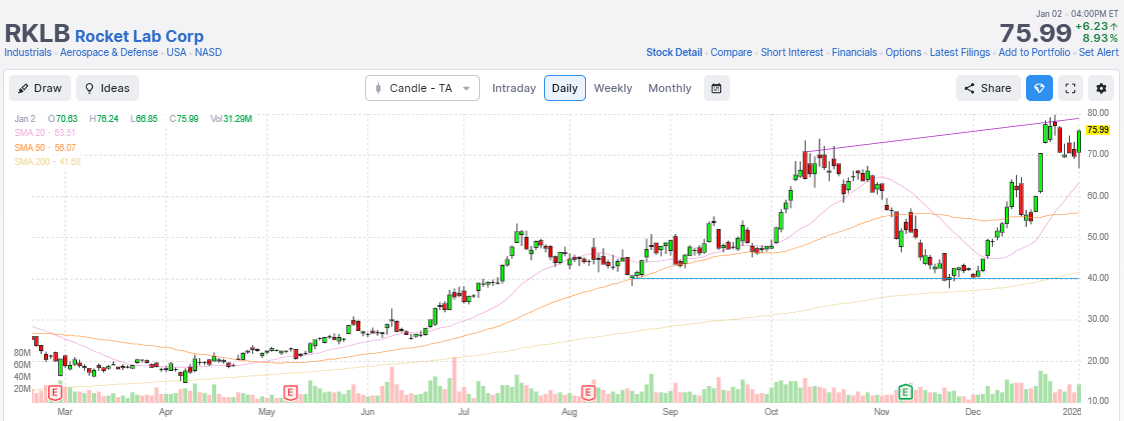Open the USA country link

click(176, 52)
